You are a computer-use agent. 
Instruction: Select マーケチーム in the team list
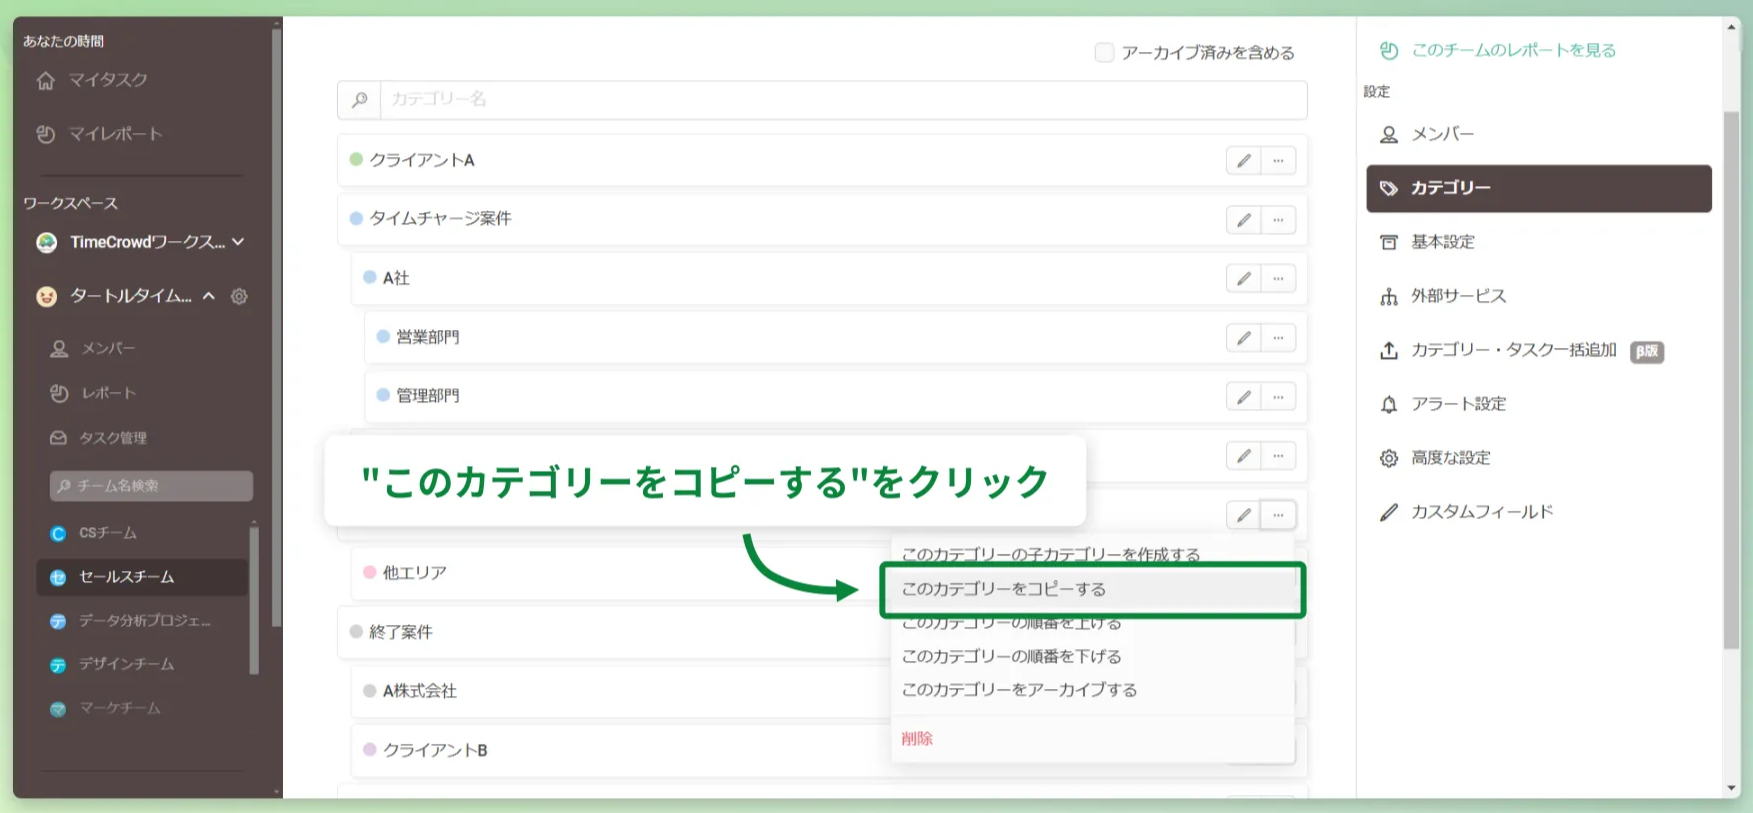pos(142,708)
